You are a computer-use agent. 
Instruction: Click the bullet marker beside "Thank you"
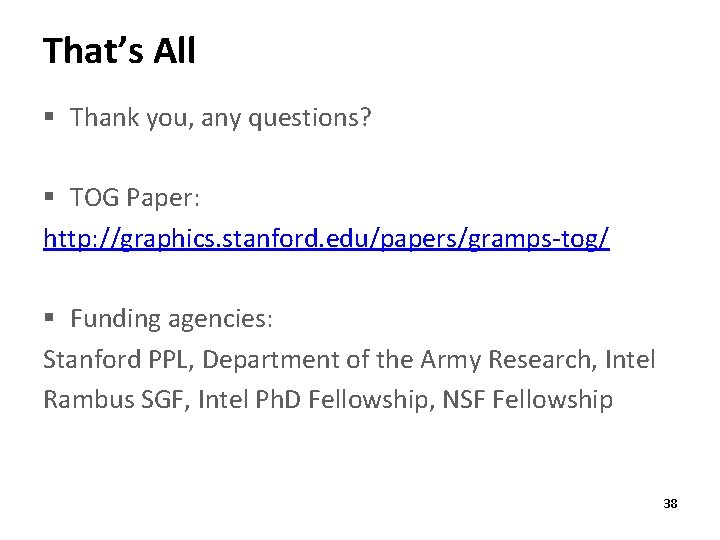[x=49, y=115]
